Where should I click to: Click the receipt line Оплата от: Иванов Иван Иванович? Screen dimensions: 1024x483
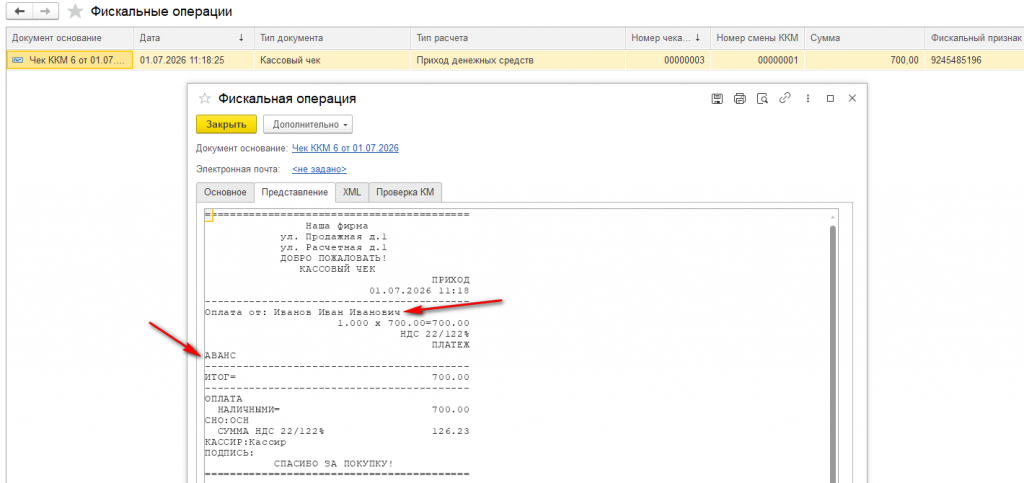click(x=302, y=313)
